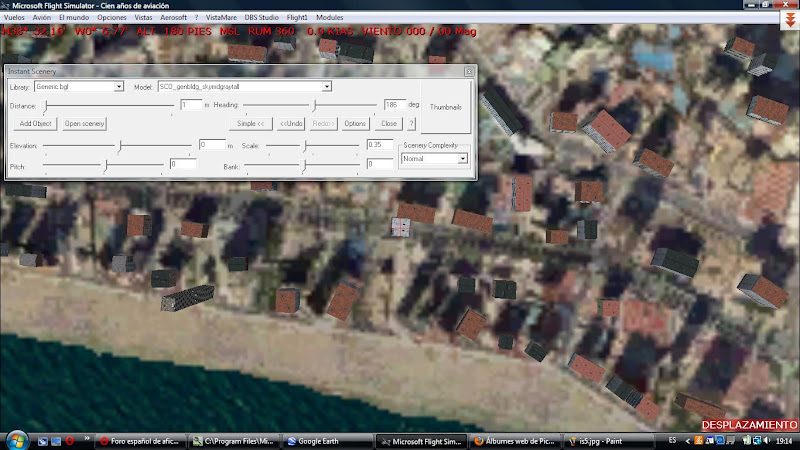Click the 19:14 system clock
Screen dimensions: 800x450
pos(784,441)
